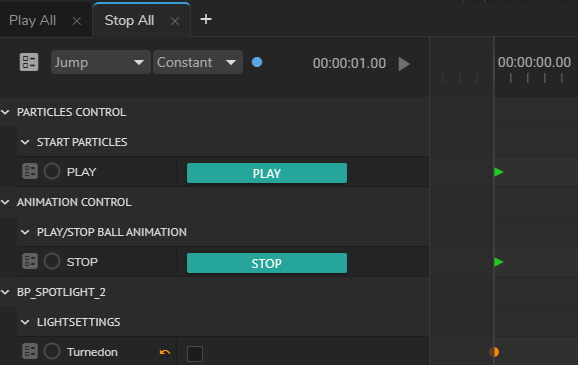Click the play arrow beside the timecode
The height and width of the screenshot is (365, 578).
pyautogui.click(x=404, y=64)
